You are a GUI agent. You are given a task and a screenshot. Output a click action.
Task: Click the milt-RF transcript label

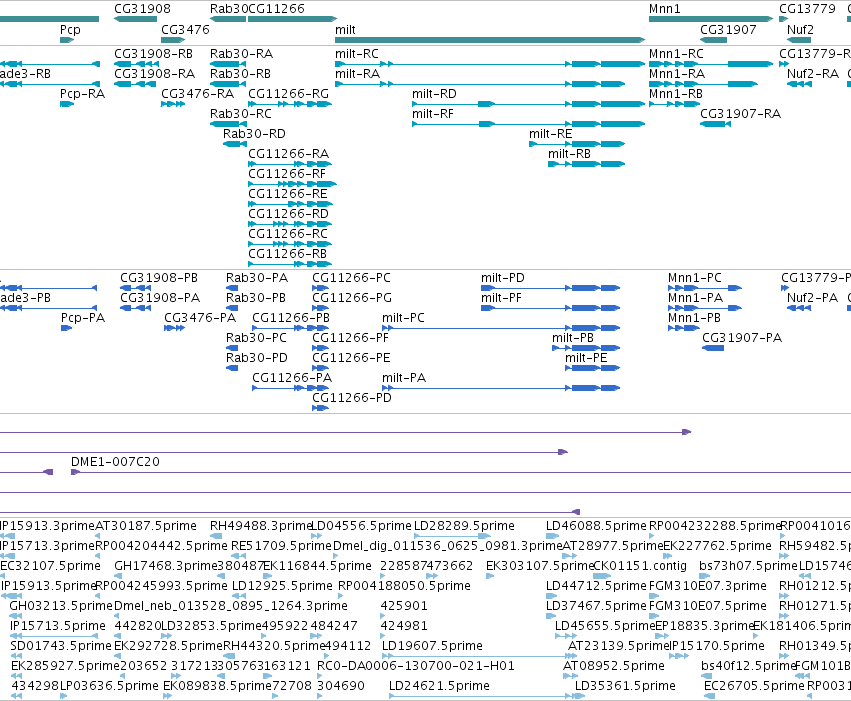point(433,114)
